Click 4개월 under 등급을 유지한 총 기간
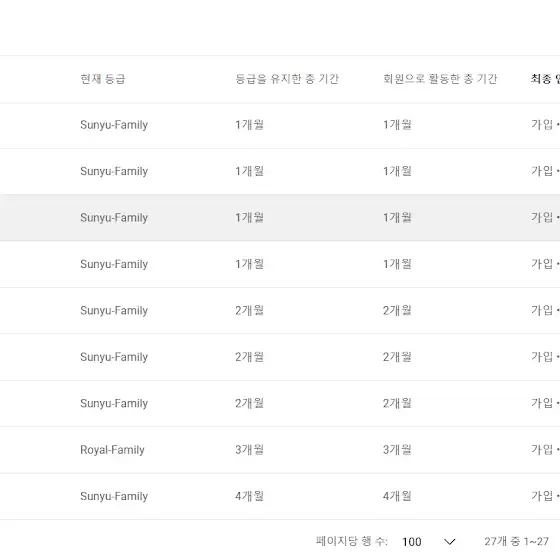 (249, 496)
